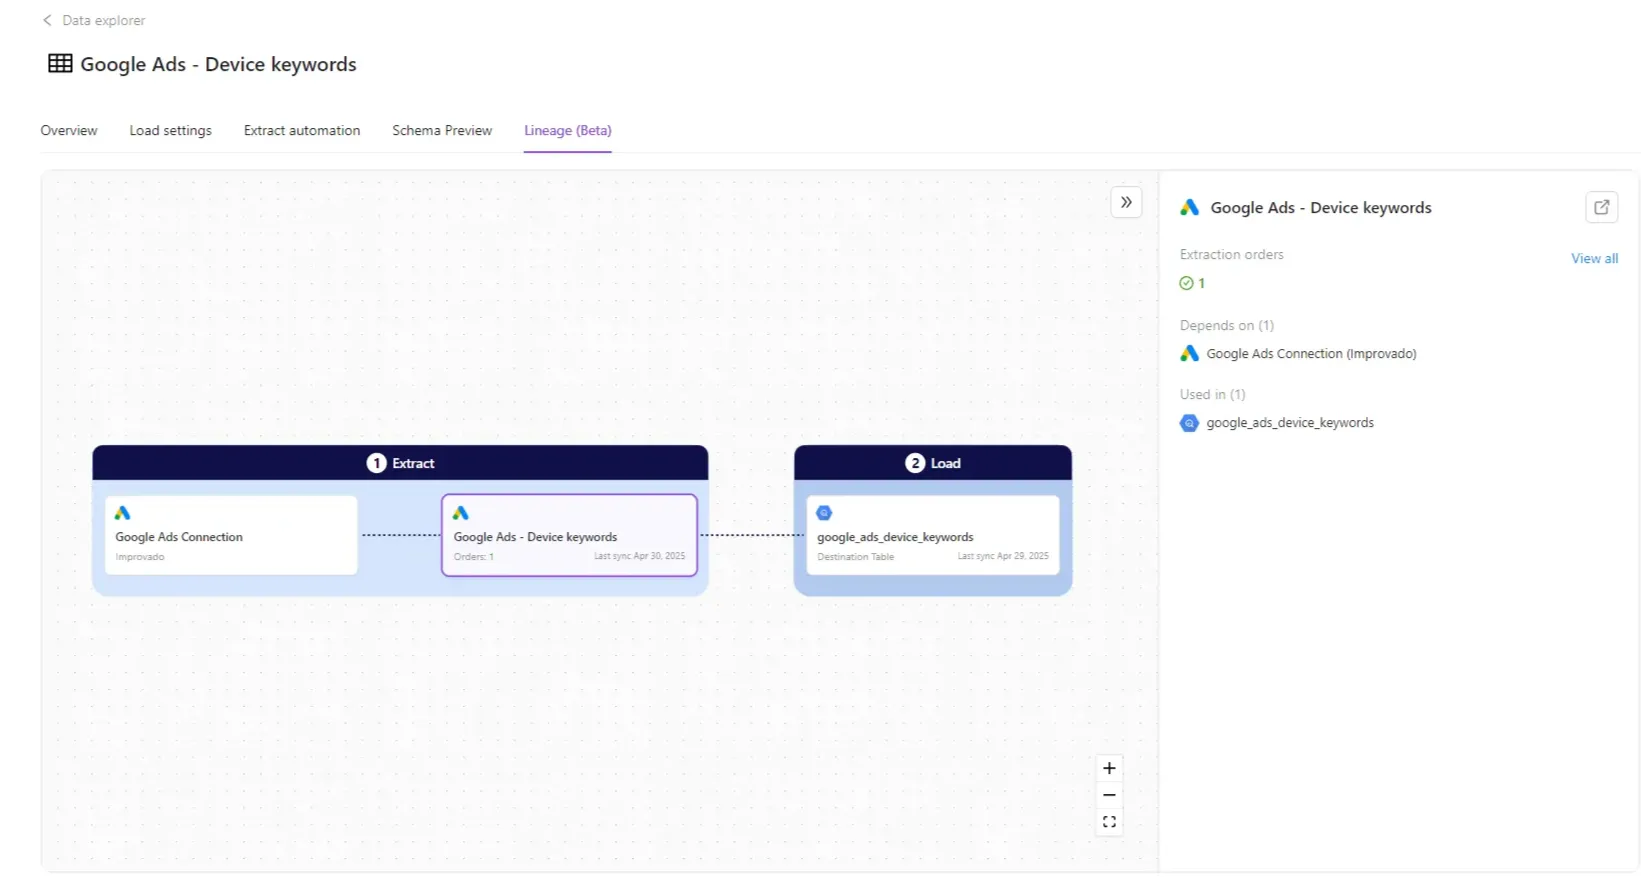Collapse the side panel with double-chevron button
The width and height of the screenshot is (1641, 887).
coord(1126,202)
